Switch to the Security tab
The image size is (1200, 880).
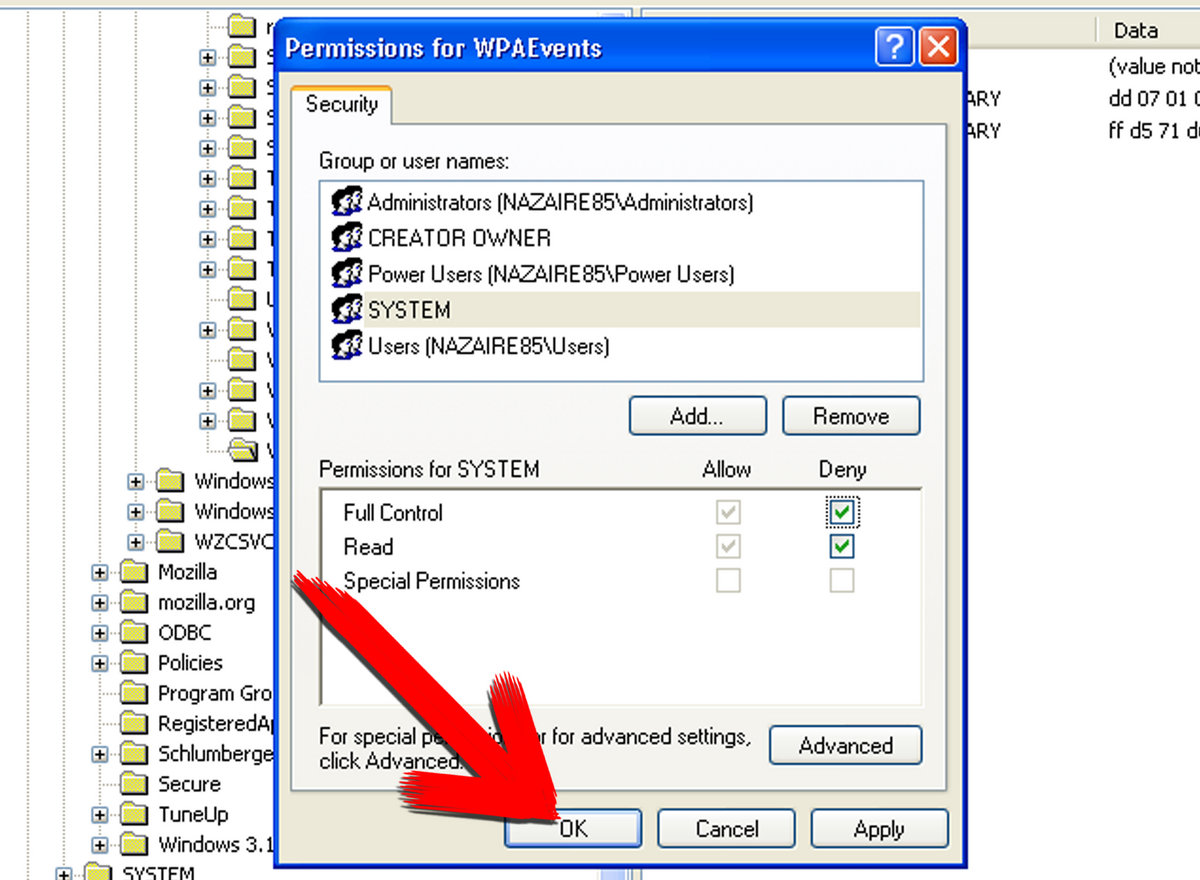pos(341,103)
